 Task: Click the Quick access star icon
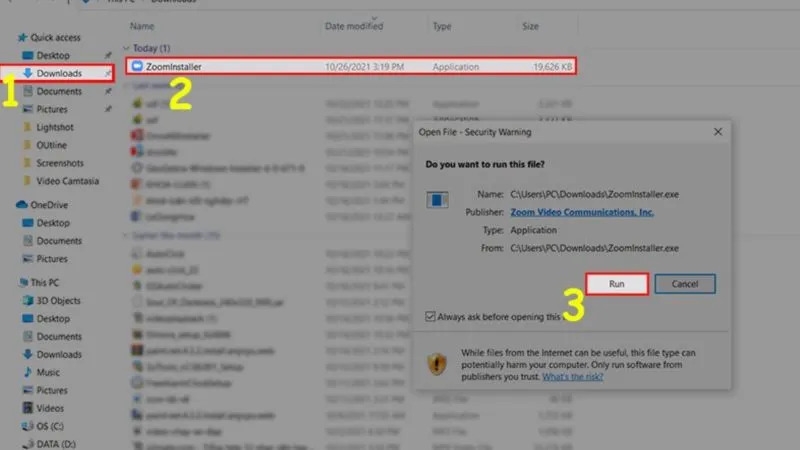(22, 37)
